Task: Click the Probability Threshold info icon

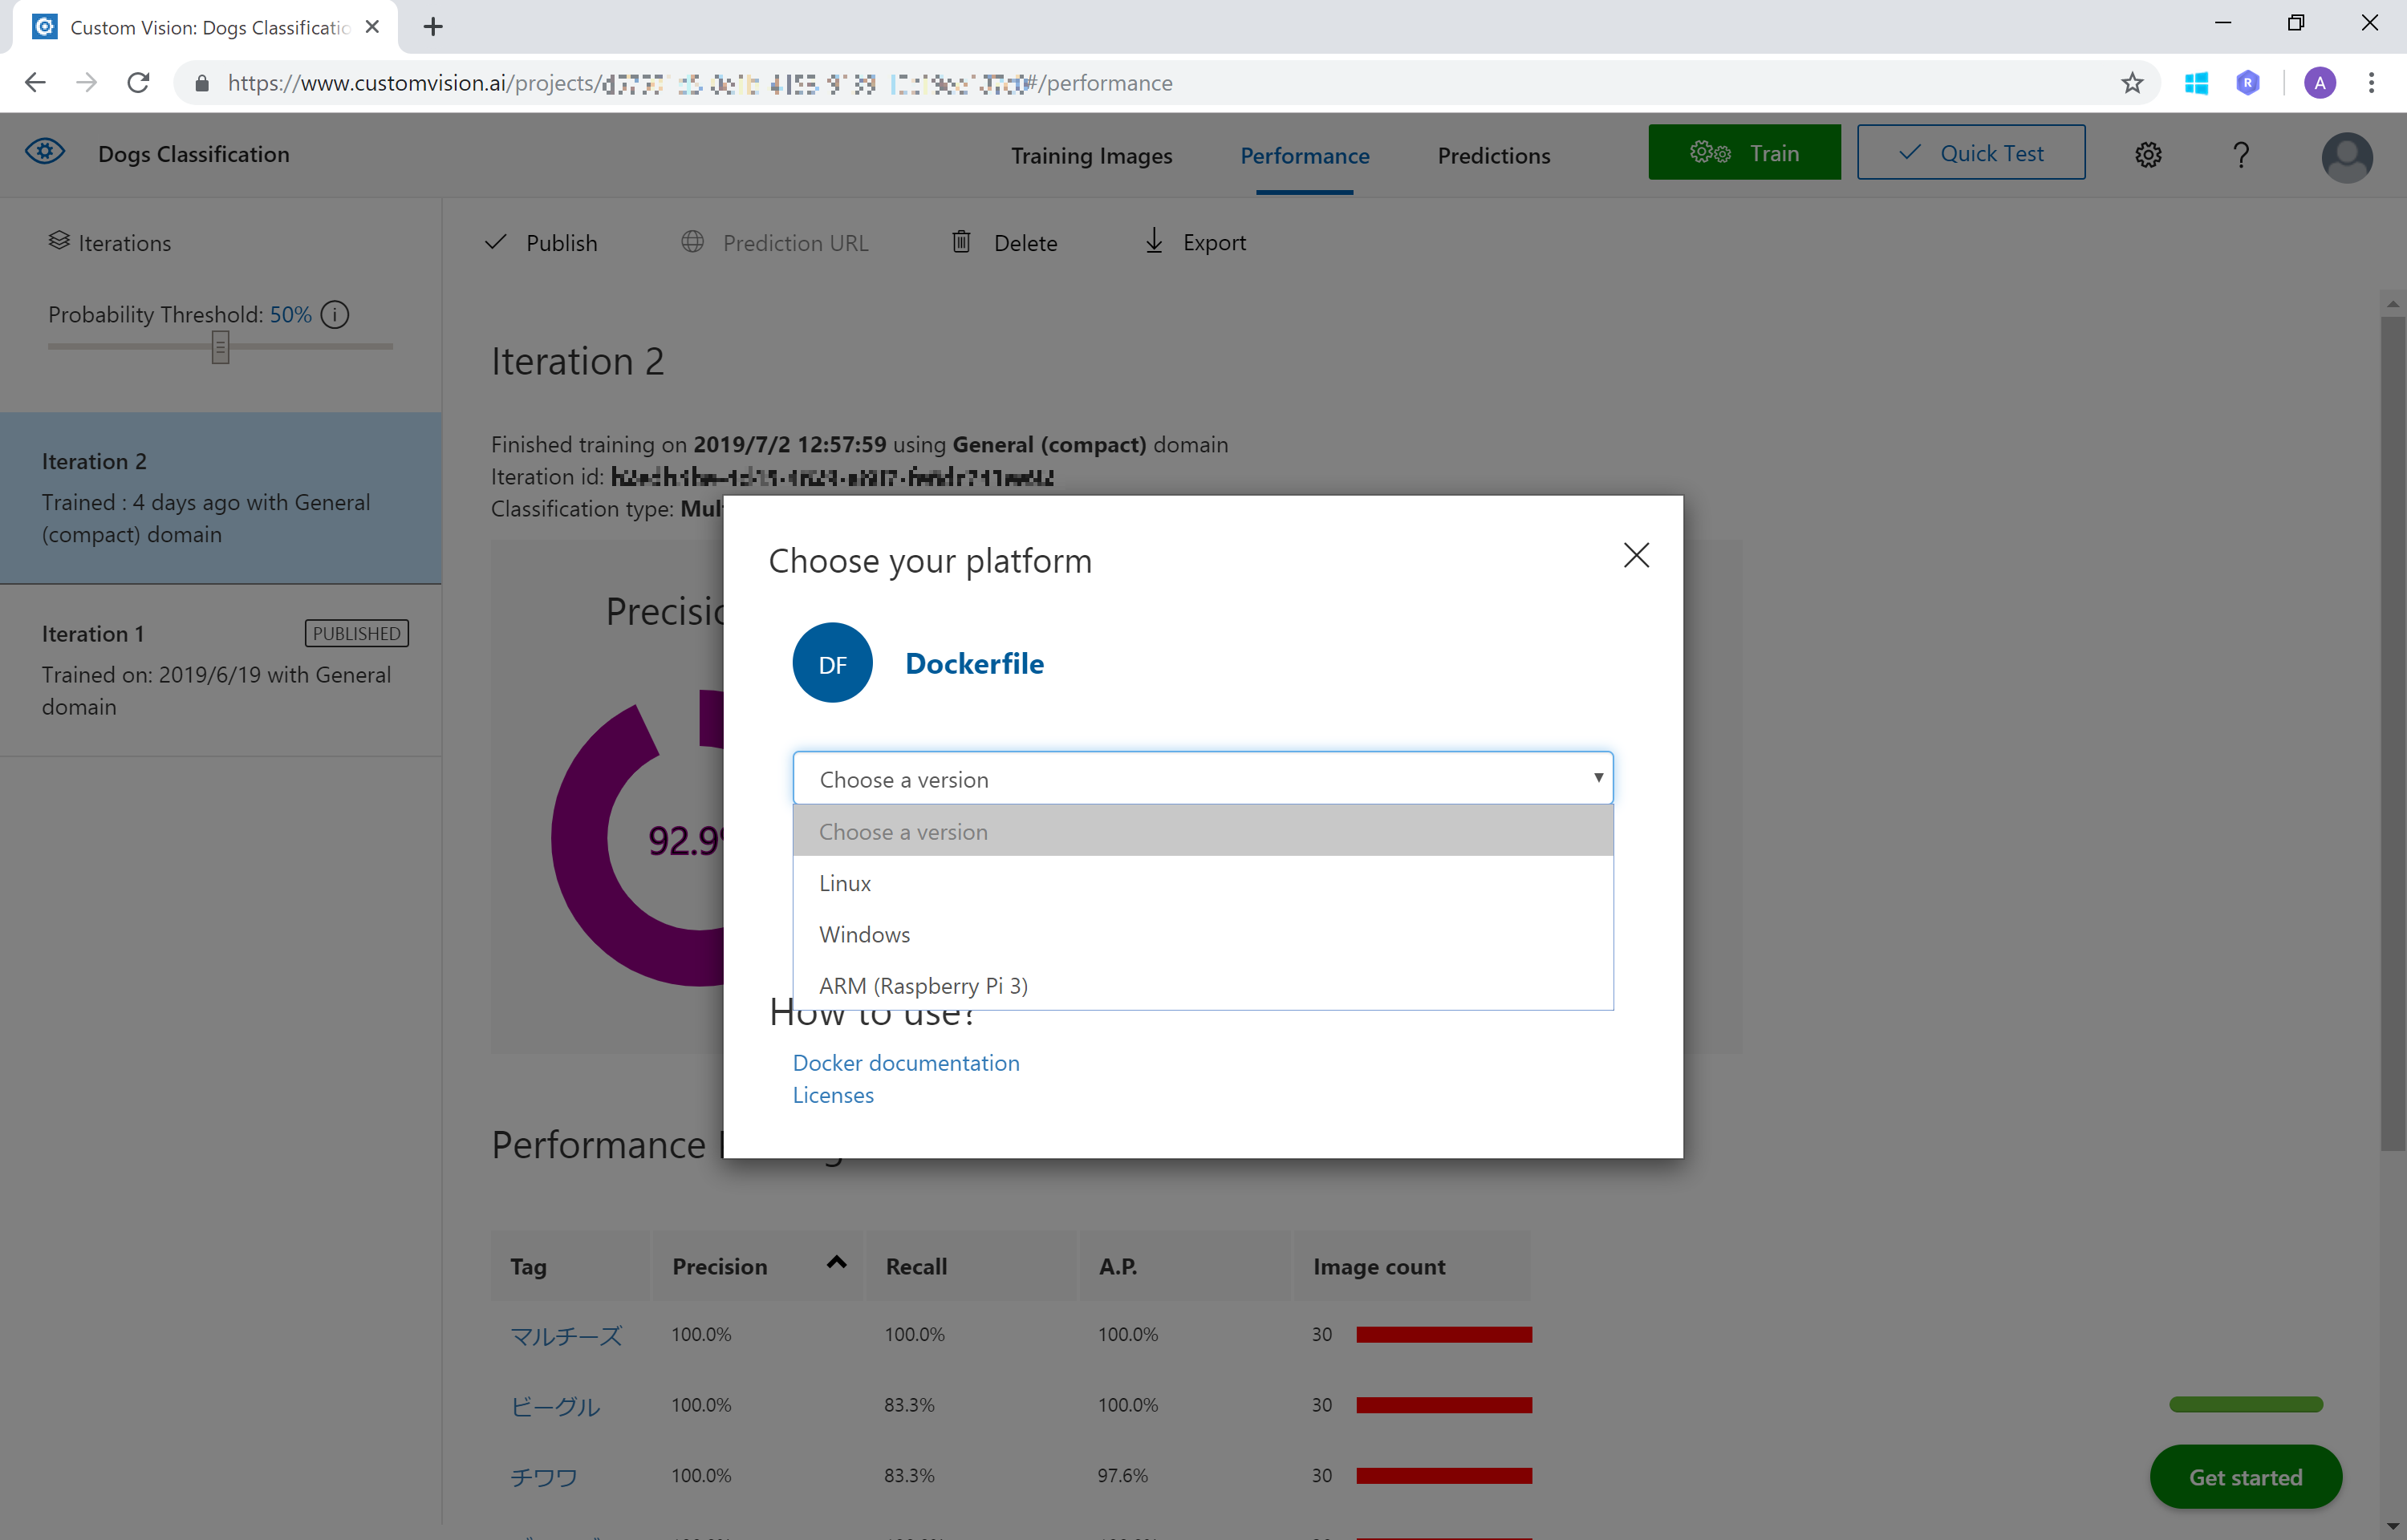Action: tap(335, 315)
